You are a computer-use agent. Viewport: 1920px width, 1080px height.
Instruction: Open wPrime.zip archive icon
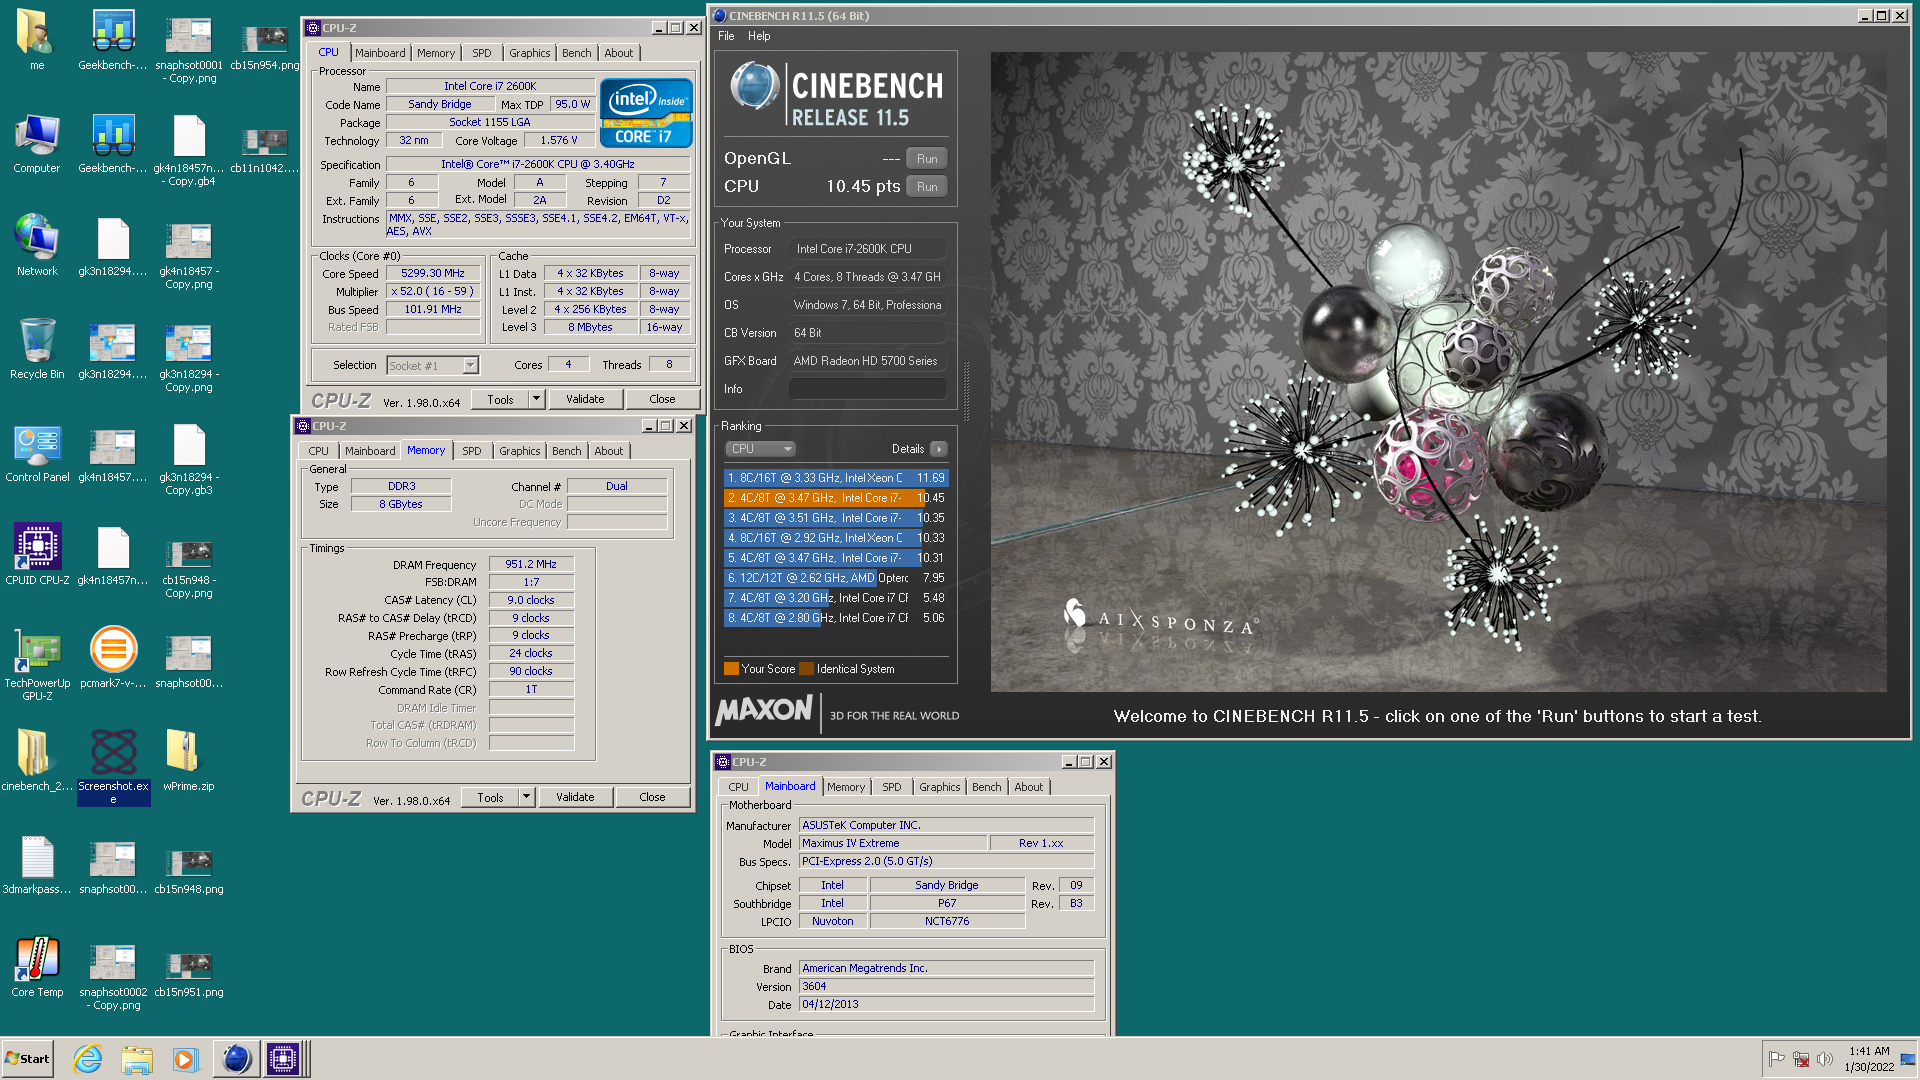[189, 761]
